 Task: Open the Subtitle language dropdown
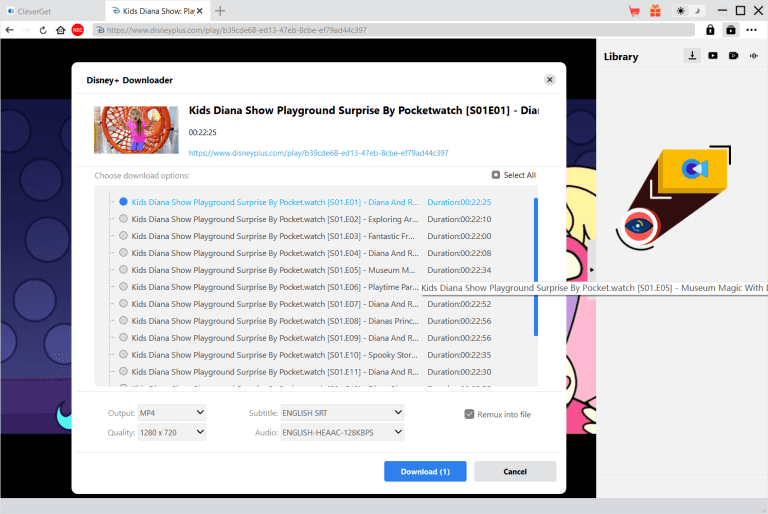[342, 412]
